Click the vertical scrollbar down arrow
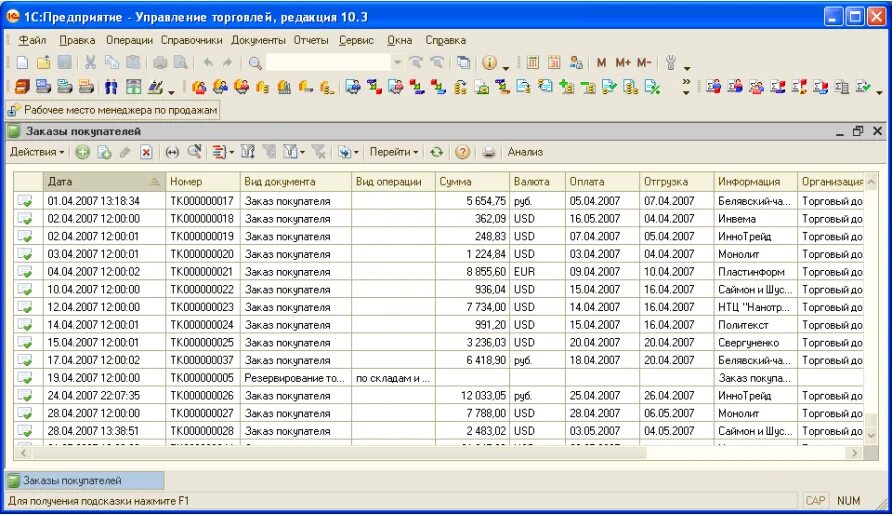Screen dimensions: 896x516 click(871, 434)
